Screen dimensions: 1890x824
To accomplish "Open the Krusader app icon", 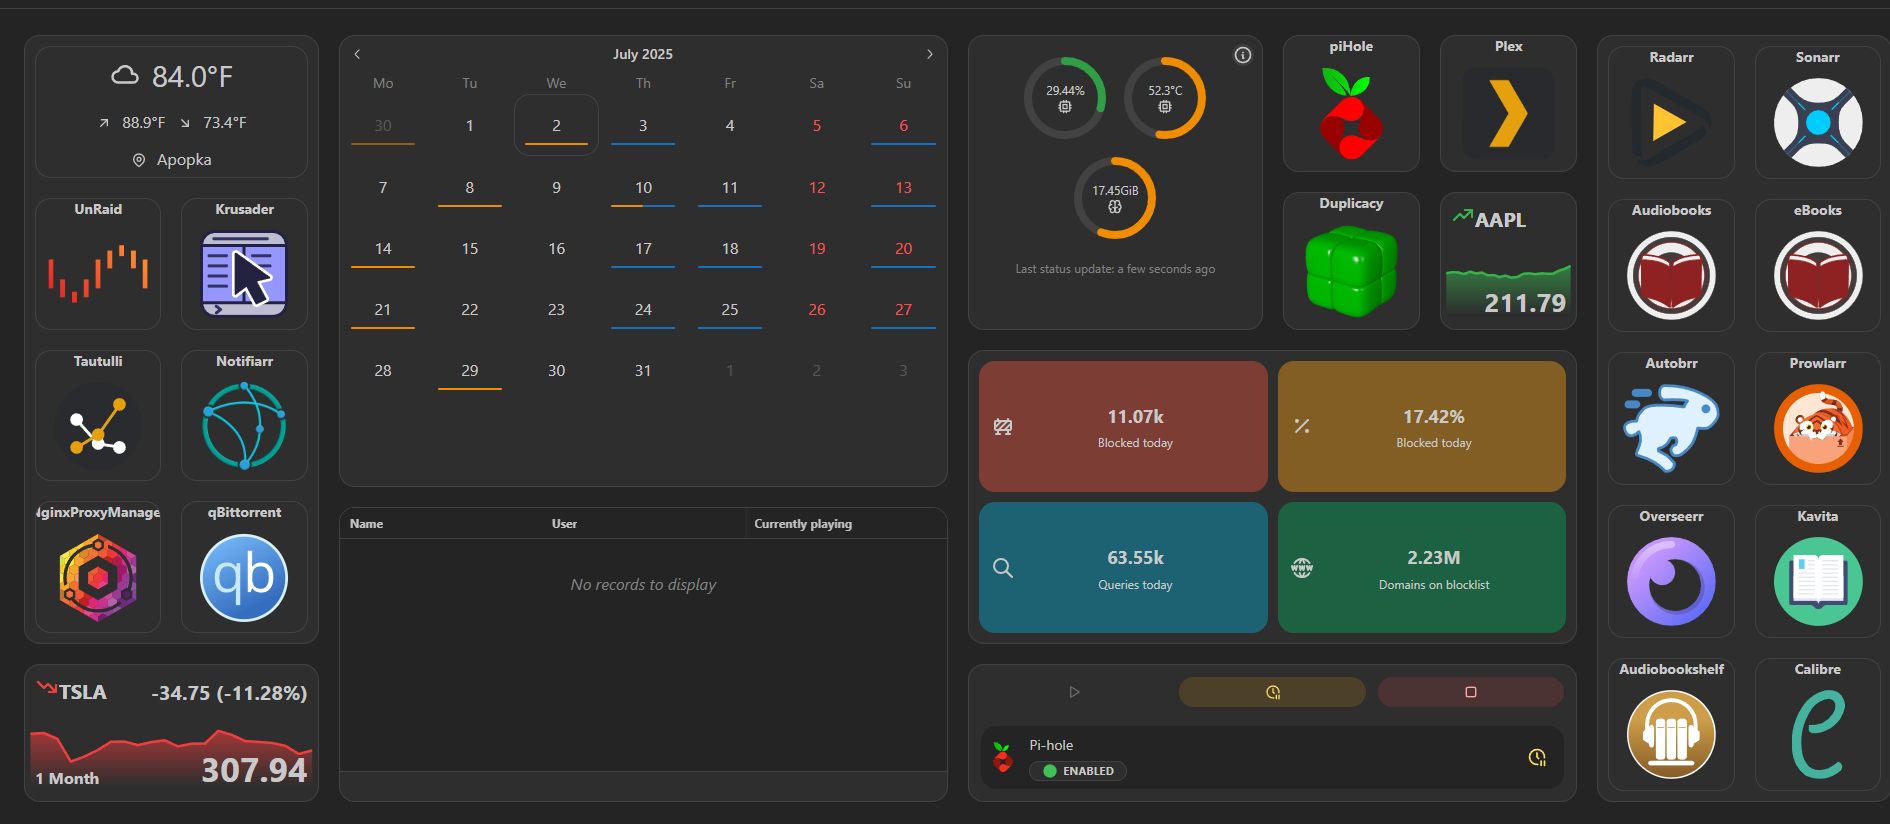I will [244, 274].
